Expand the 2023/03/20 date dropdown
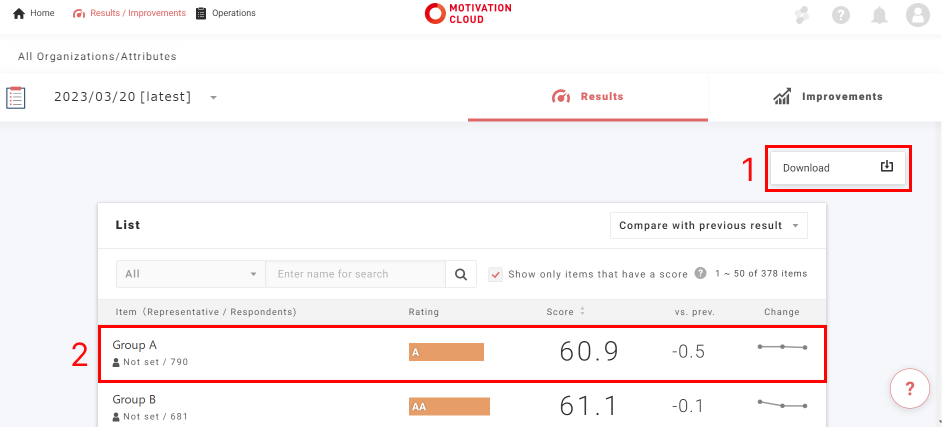Image resolution: width=942 pixels, height=430 pixels. pos(214,98)
